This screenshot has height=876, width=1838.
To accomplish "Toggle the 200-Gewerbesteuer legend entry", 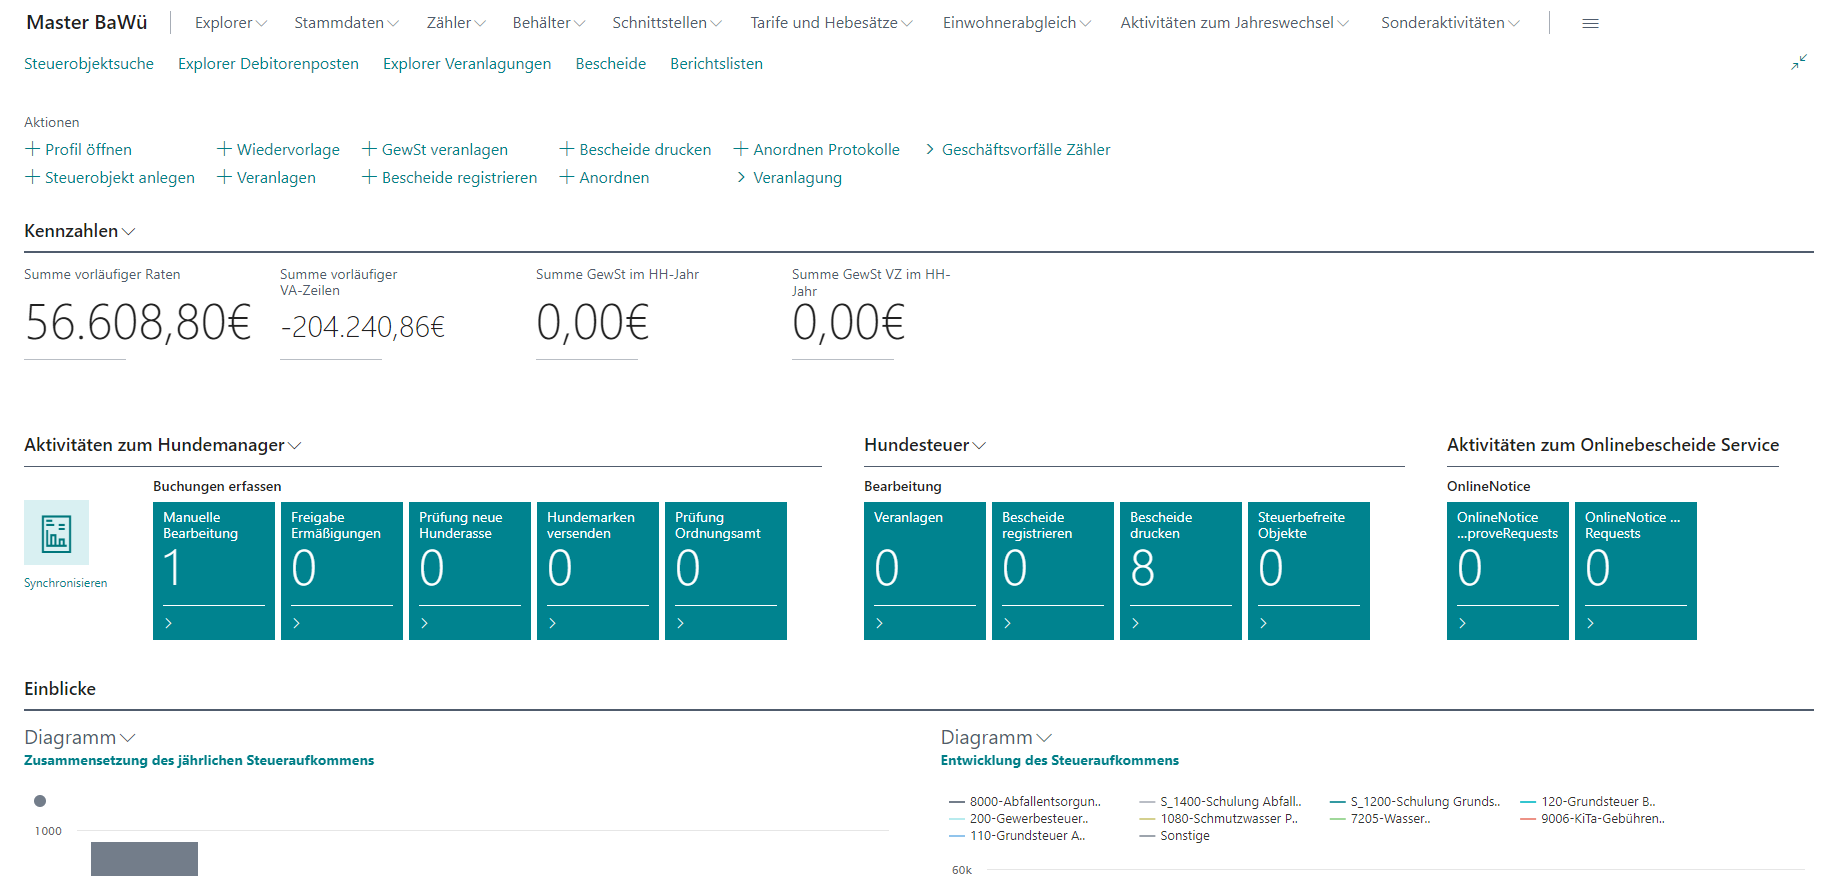I will click(1019, 818).
